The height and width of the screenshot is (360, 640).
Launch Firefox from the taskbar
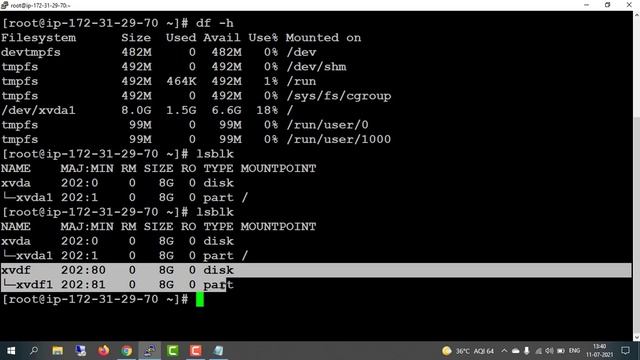[x=103, y=351]
